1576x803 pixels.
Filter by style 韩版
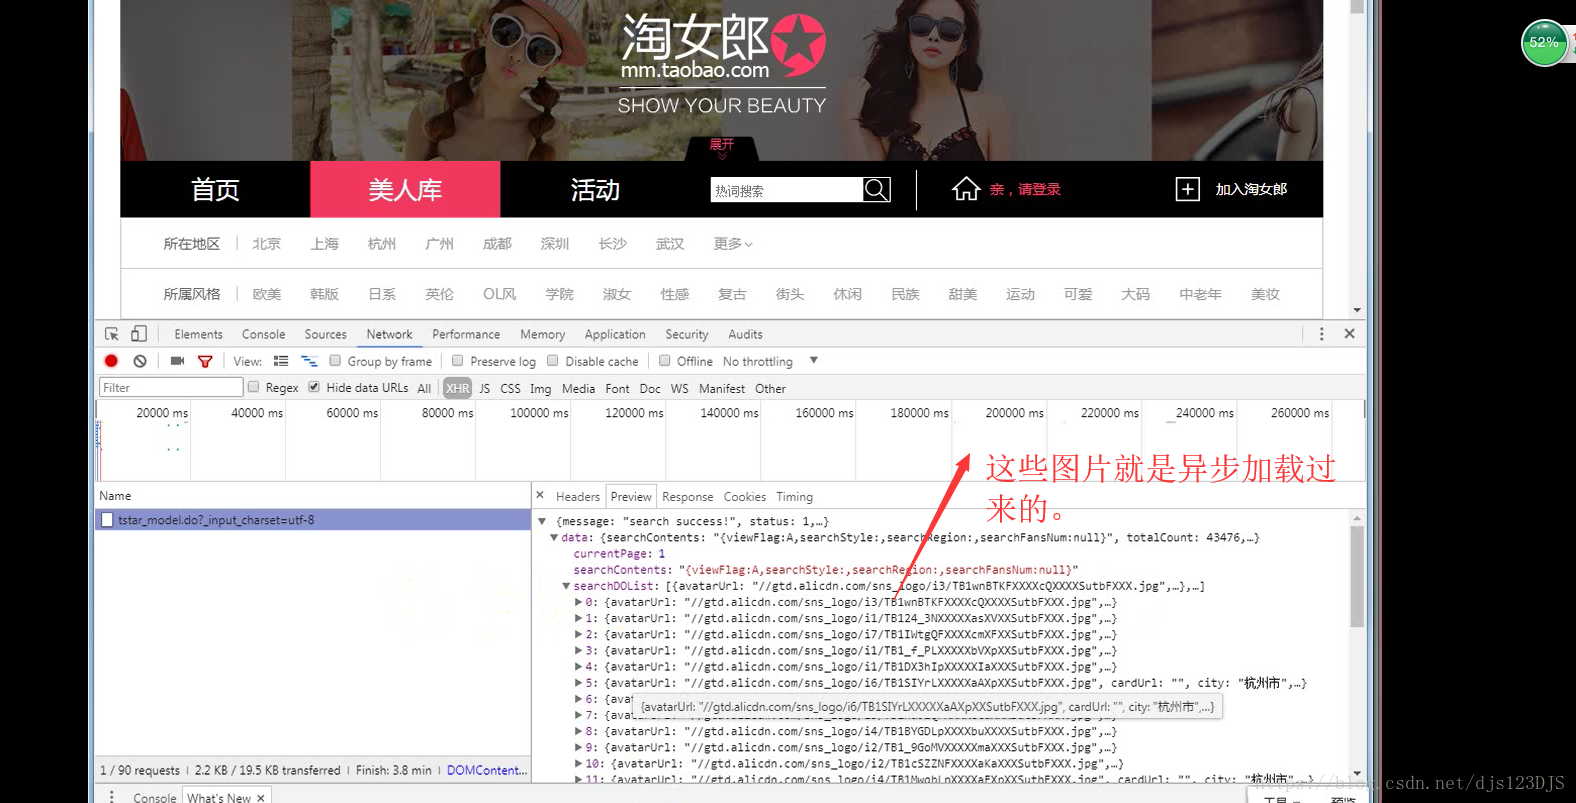click(x=324, y=294)
